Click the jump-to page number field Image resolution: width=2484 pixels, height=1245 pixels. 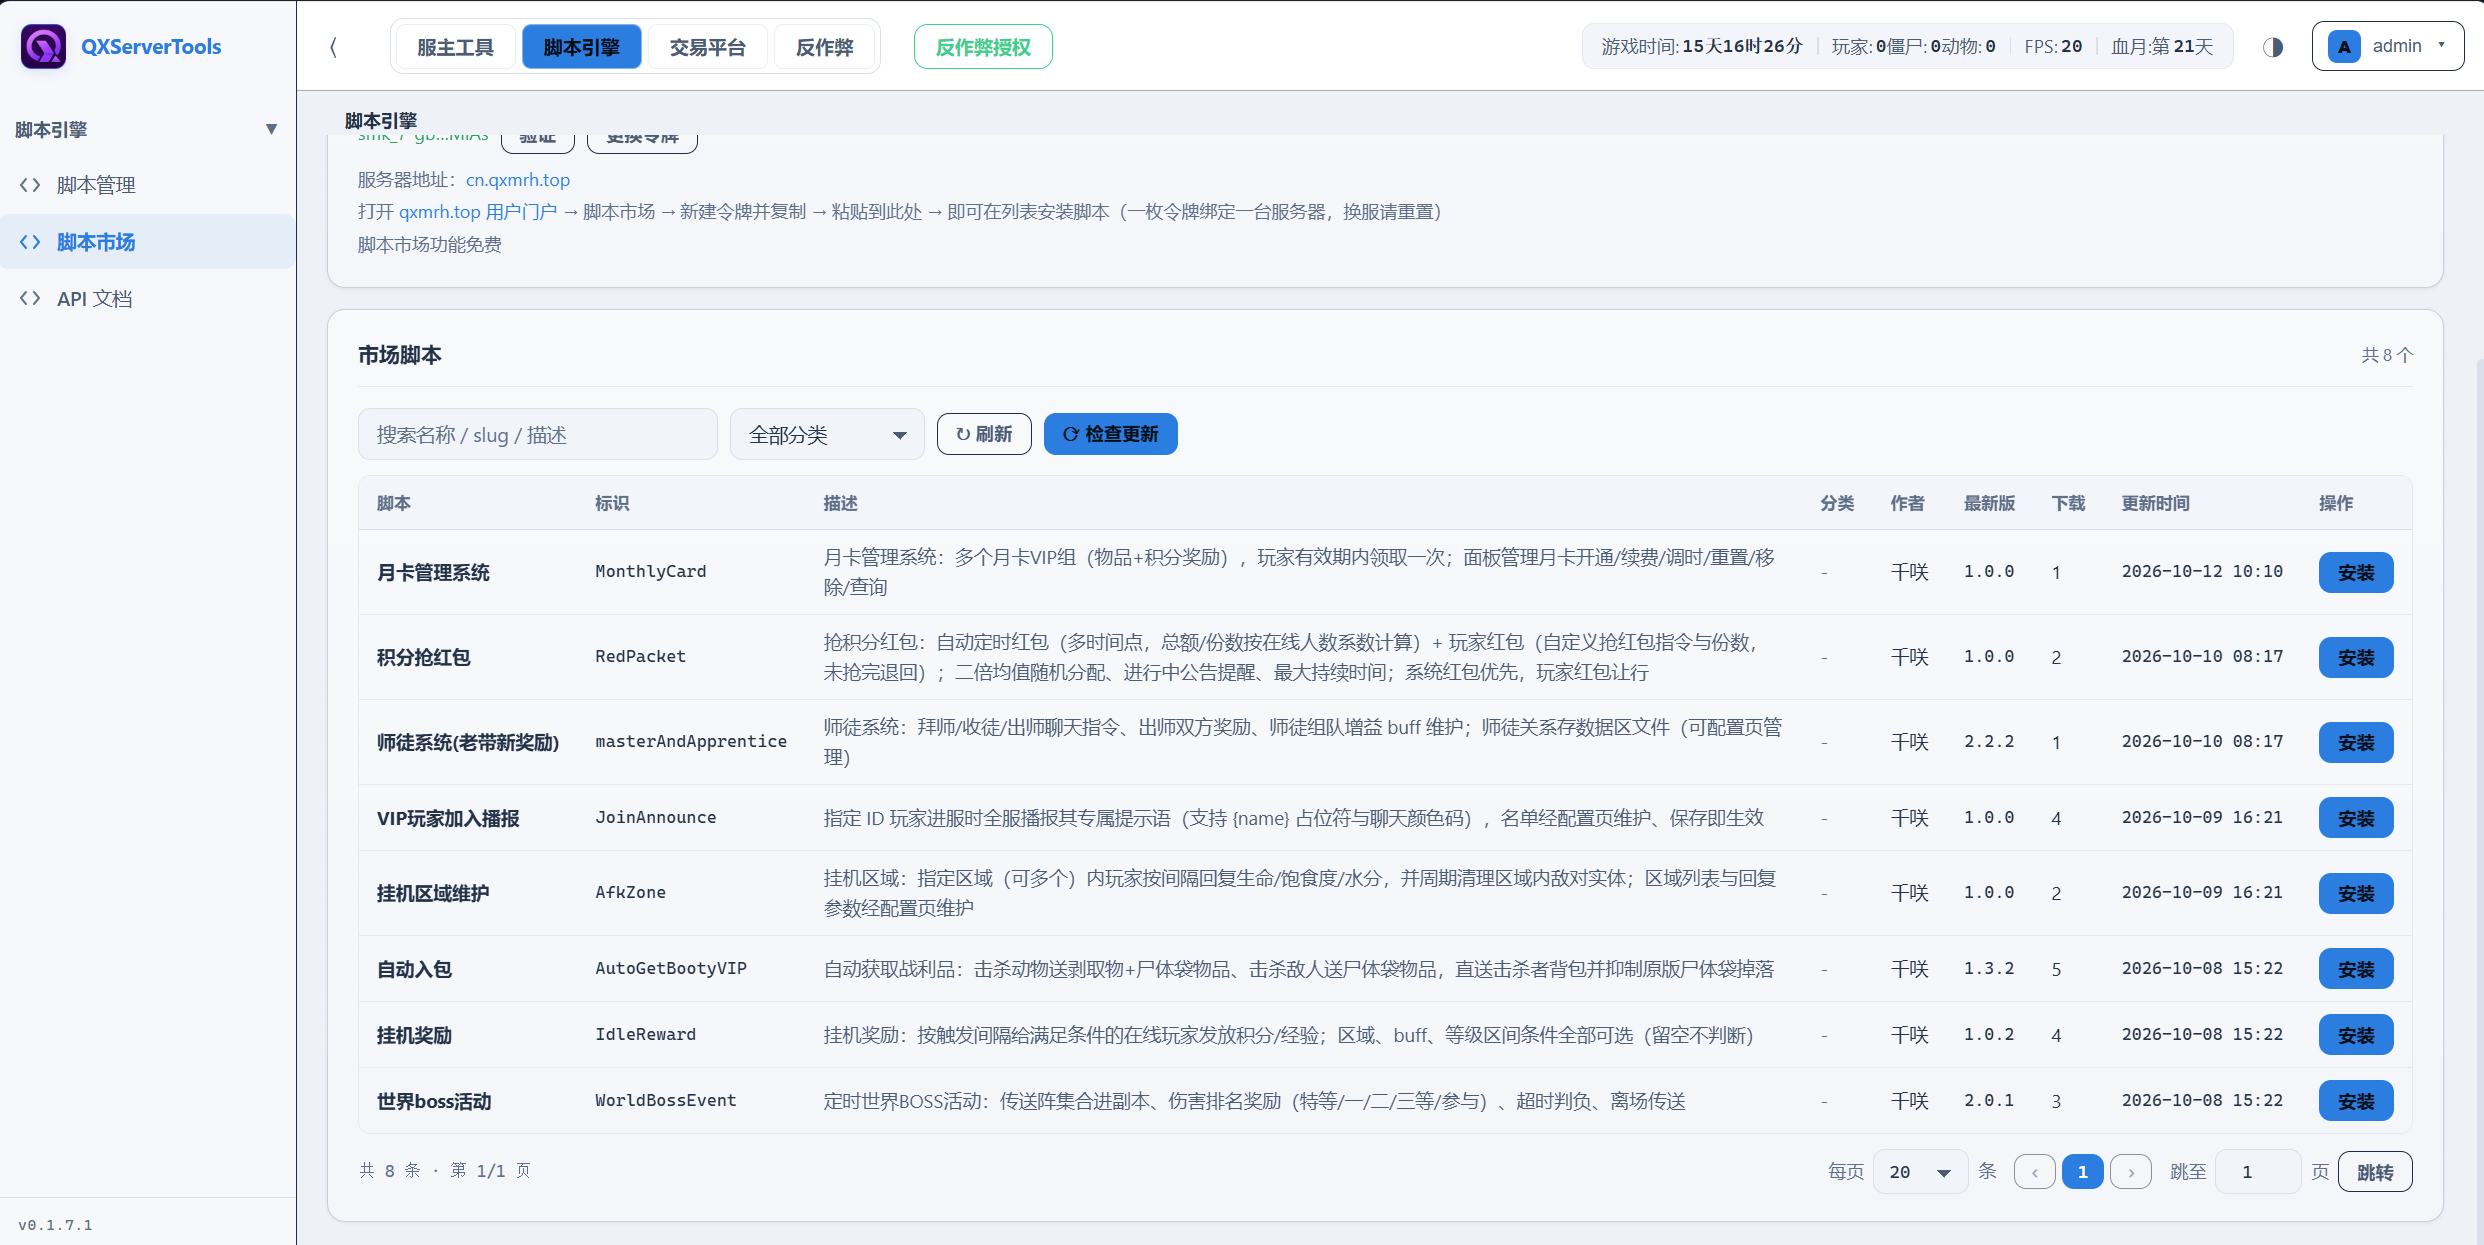(x=2258, y=1172)
